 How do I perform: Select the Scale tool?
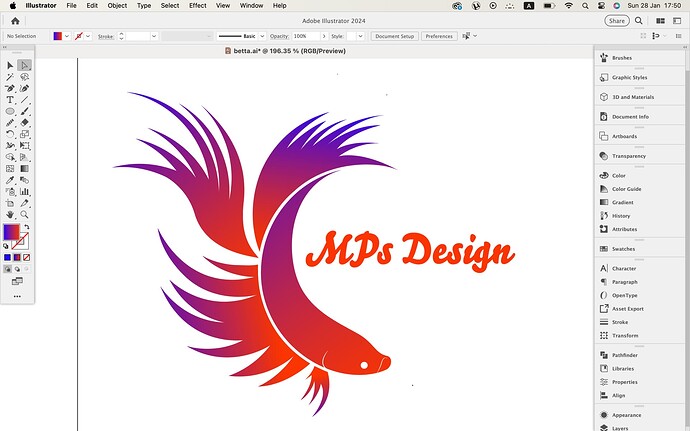click(x=24, y=134)
